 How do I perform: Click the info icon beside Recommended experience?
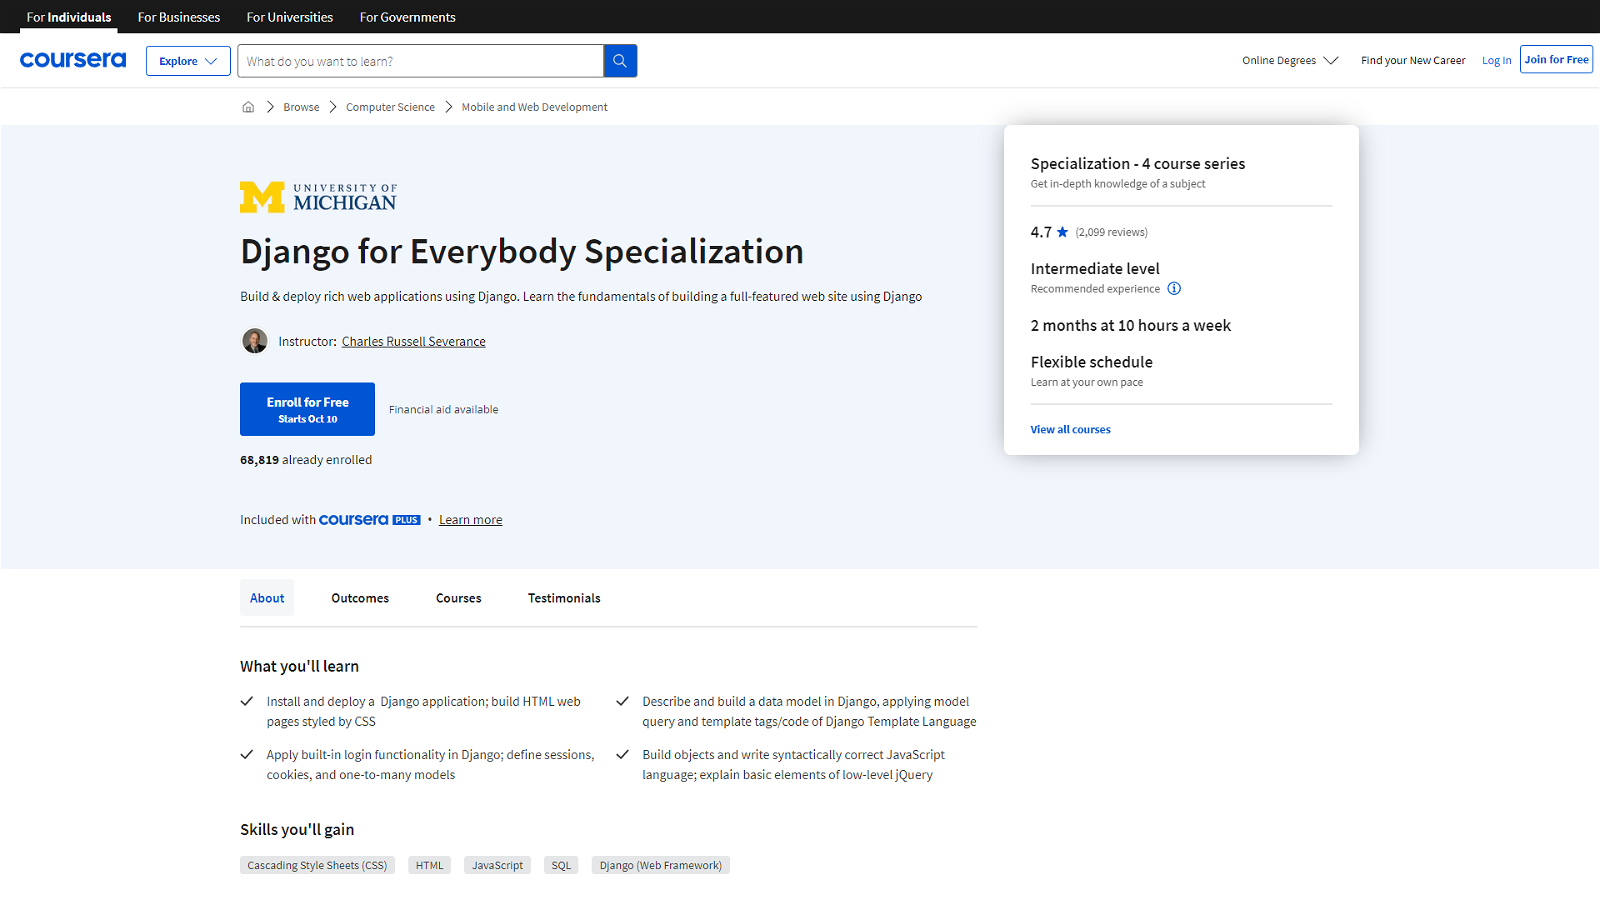pyautogui.click(x=1174, y=289)
